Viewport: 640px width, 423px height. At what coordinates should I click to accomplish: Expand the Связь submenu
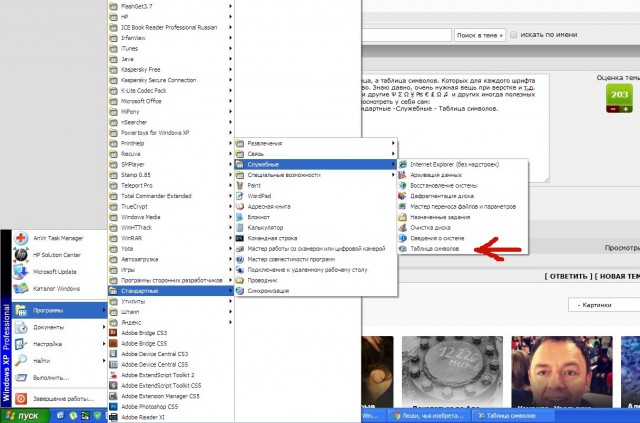pyautogui.click(x=316, y=154)
